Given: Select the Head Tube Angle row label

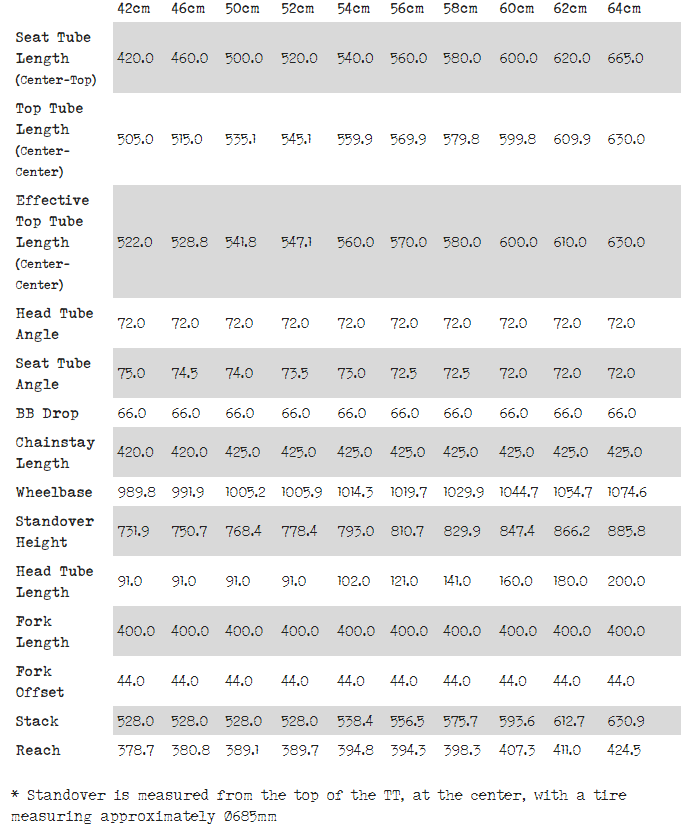Looking at the screenshot, I should pyautogui.click(x=54, y=323).
